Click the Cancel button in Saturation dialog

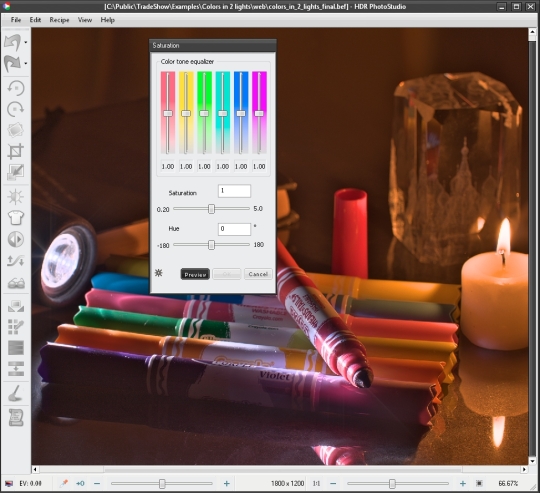(x=258, y=274)
